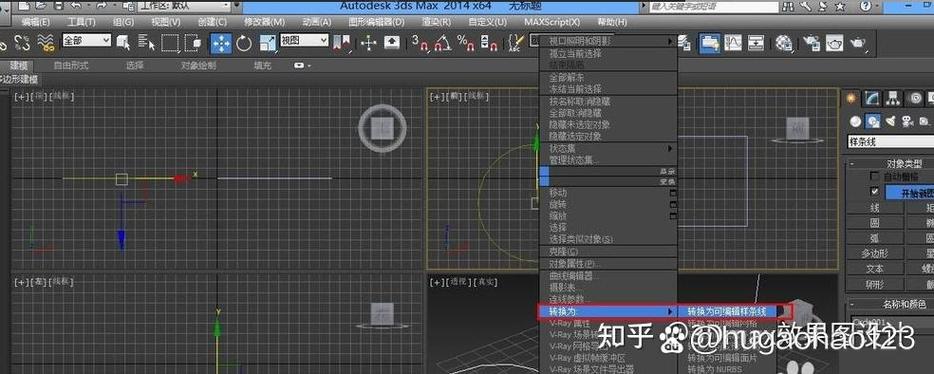Choose rectangular selection region tool
The width and height of the screenshot is (934, 374).
pyautogui.click(x=170, y=42)
